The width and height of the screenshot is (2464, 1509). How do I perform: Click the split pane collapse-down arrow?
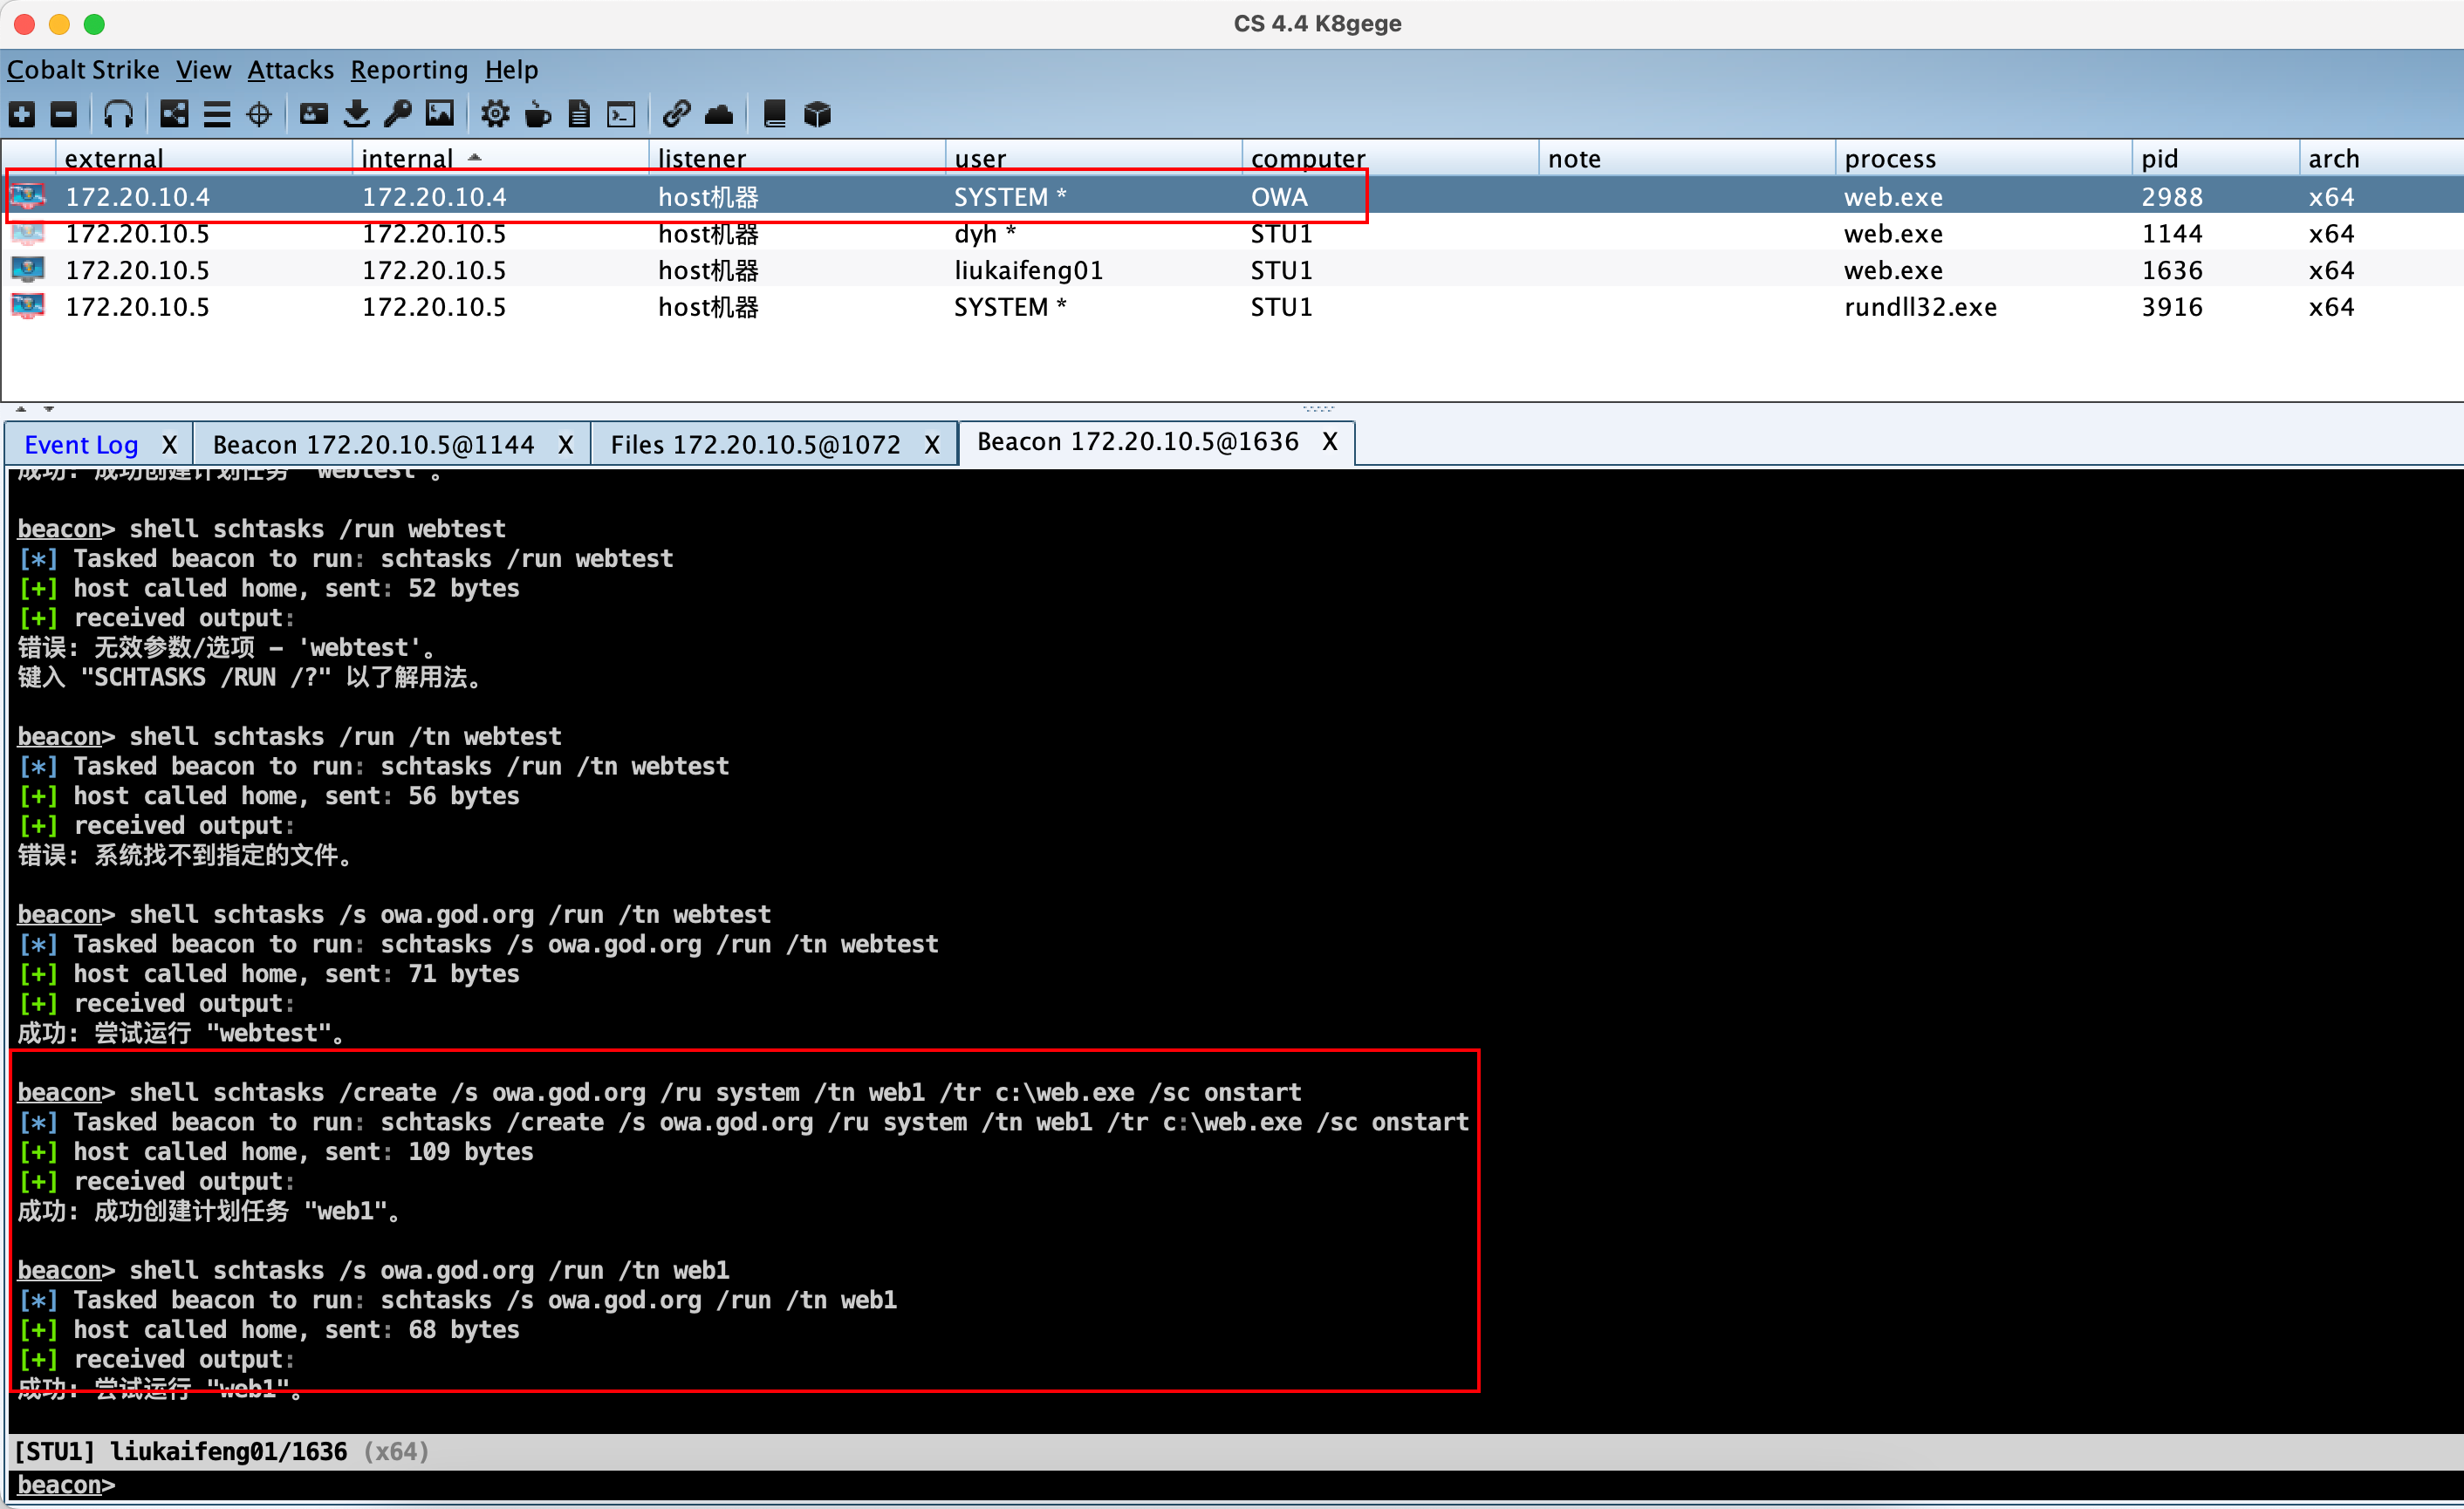coord(48,409)
